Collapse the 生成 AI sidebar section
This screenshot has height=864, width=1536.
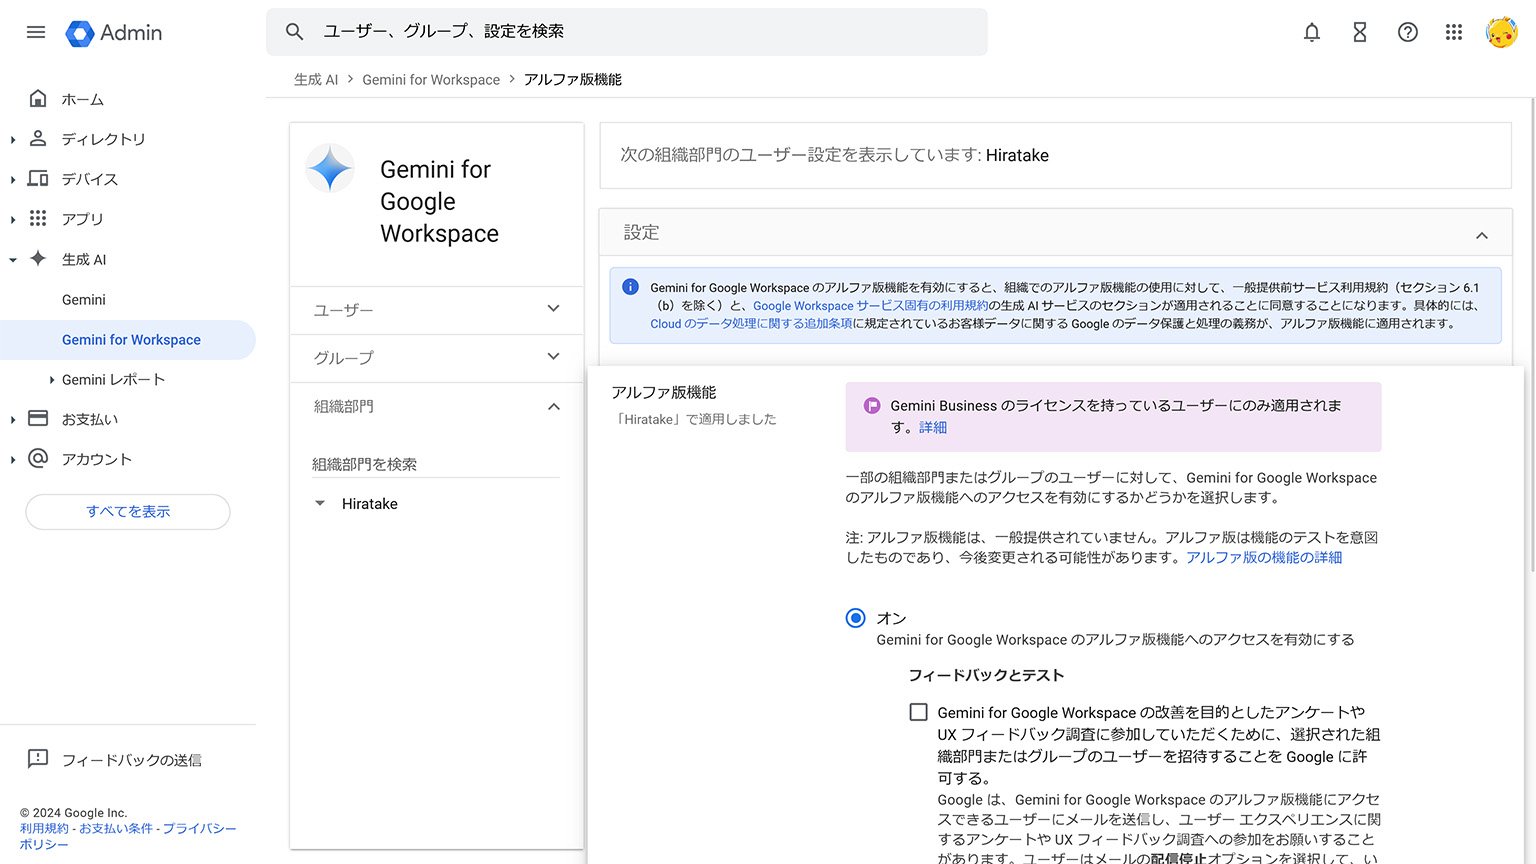click(x=13, y=260)
